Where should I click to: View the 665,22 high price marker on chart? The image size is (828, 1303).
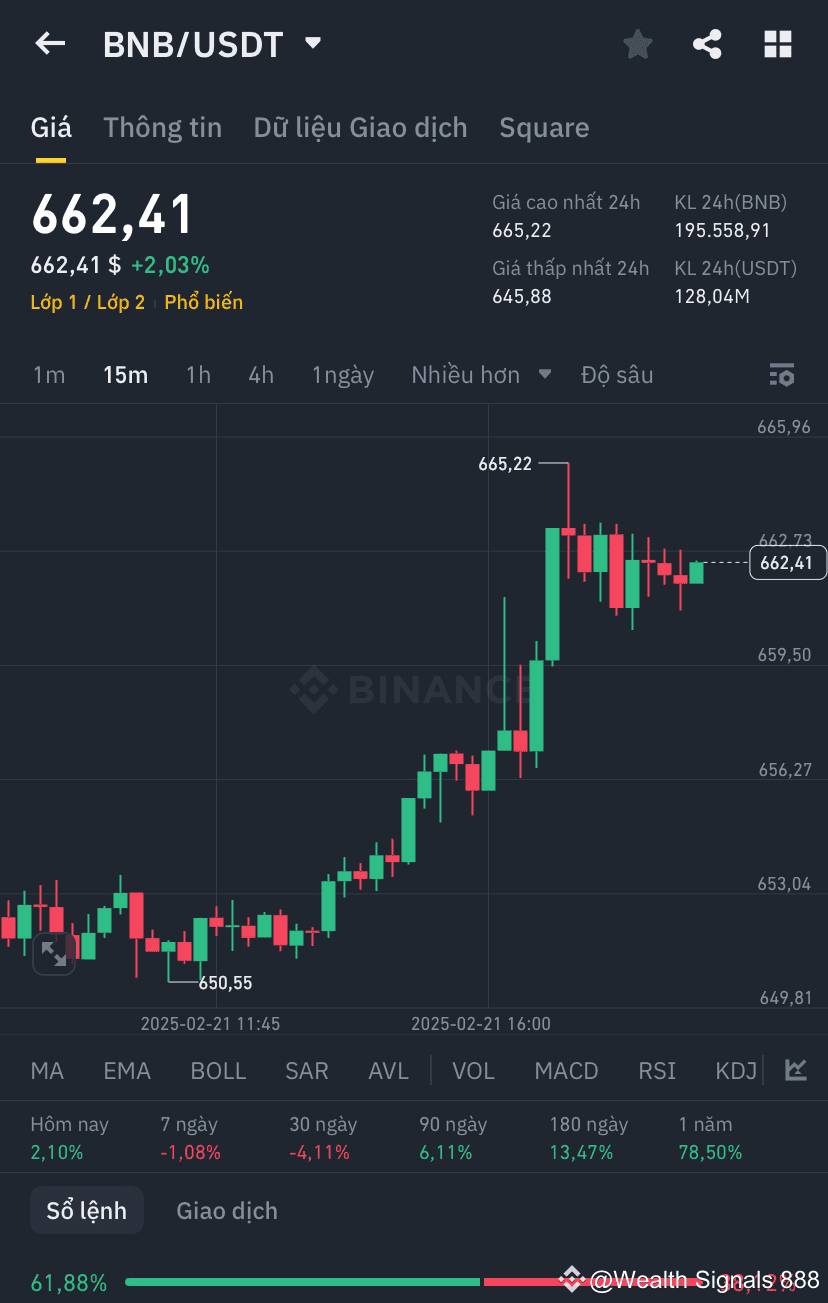point(503,463)
